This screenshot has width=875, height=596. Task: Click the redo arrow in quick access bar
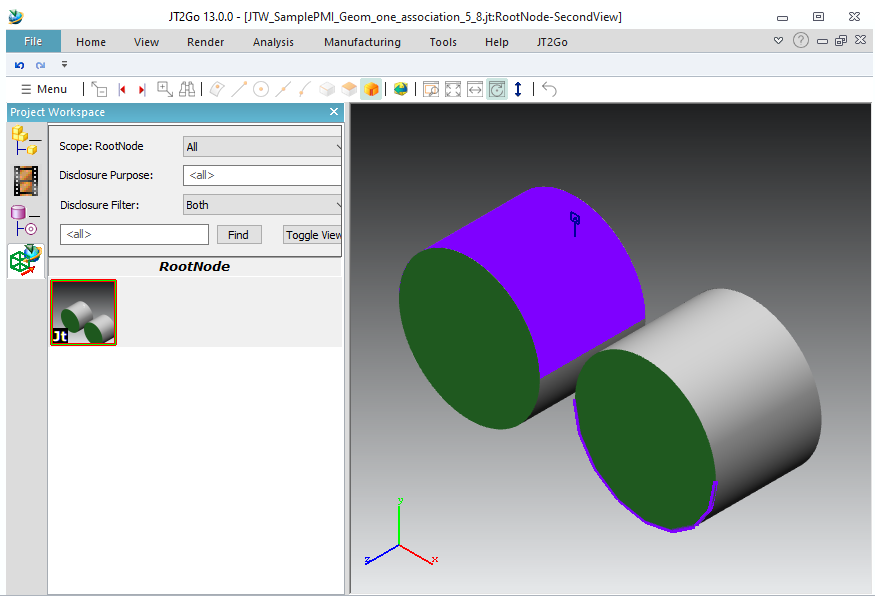point(40,65)
